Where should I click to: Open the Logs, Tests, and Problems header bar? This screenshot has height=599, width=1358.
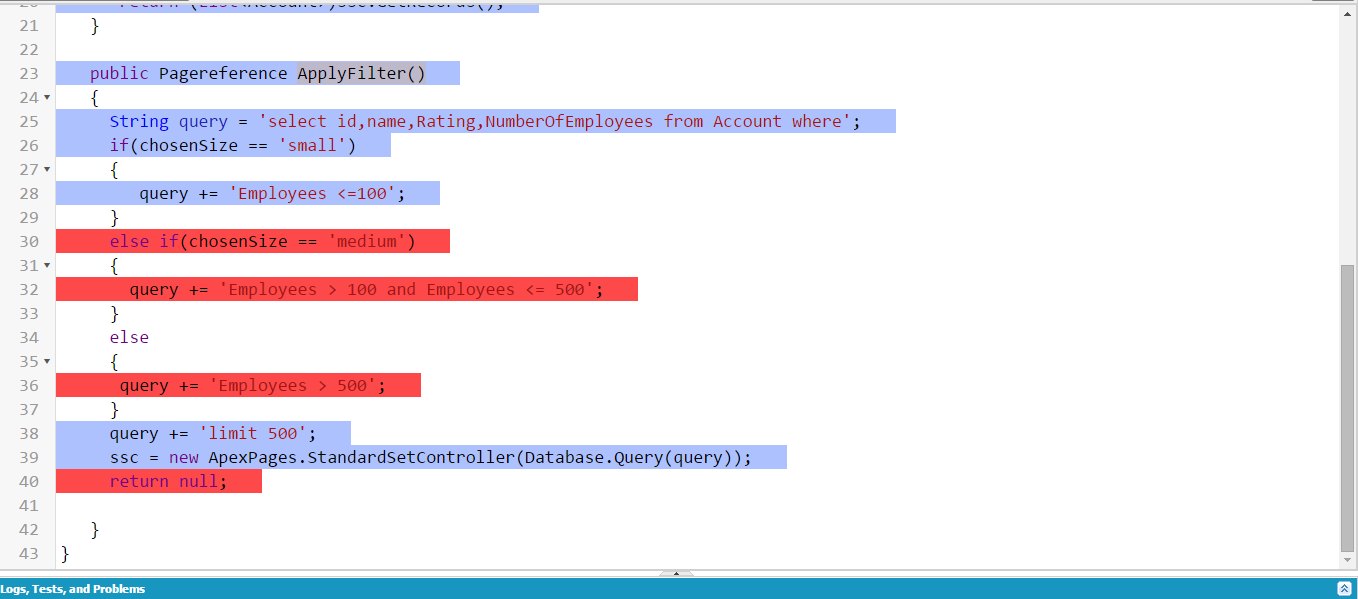(x=73, y=589)
